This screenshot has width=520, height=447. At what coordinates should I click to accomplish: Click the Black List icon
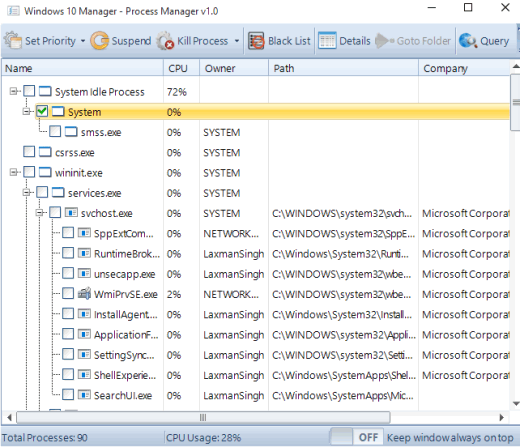click(256, 41)
